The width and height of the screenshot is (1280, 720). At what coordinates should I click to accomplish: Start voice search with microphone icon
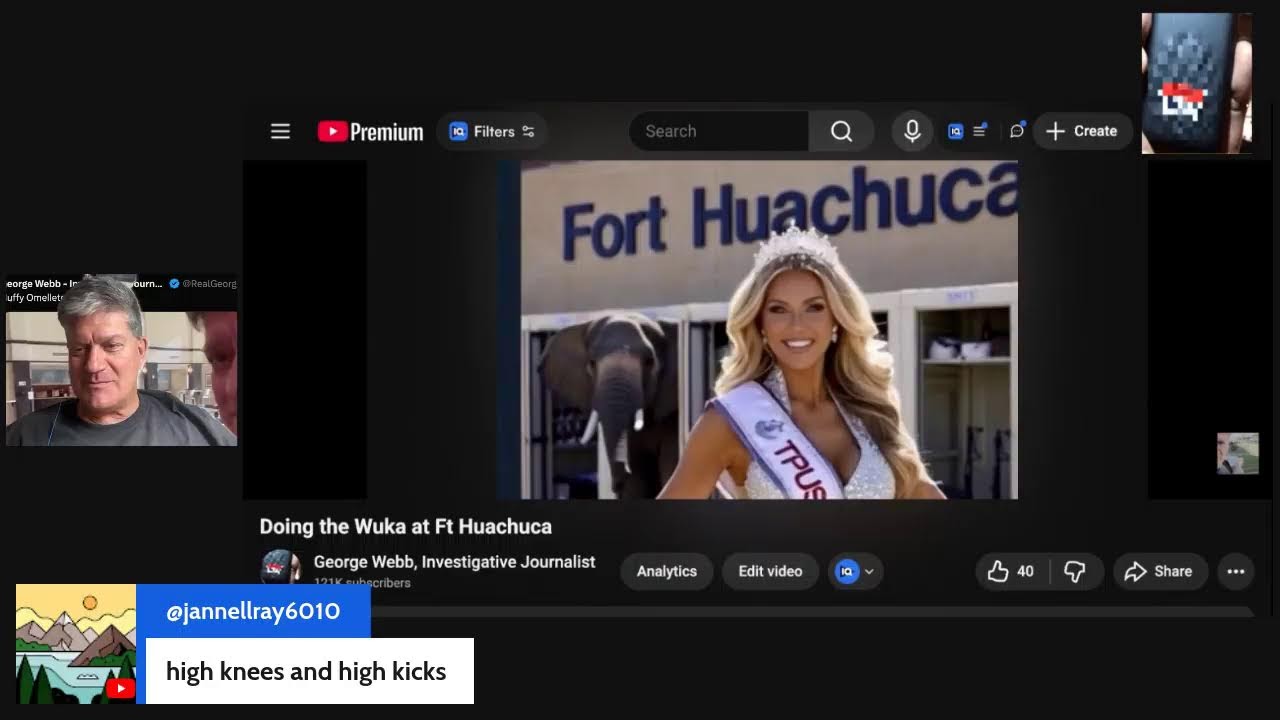[x=912, y=131]
